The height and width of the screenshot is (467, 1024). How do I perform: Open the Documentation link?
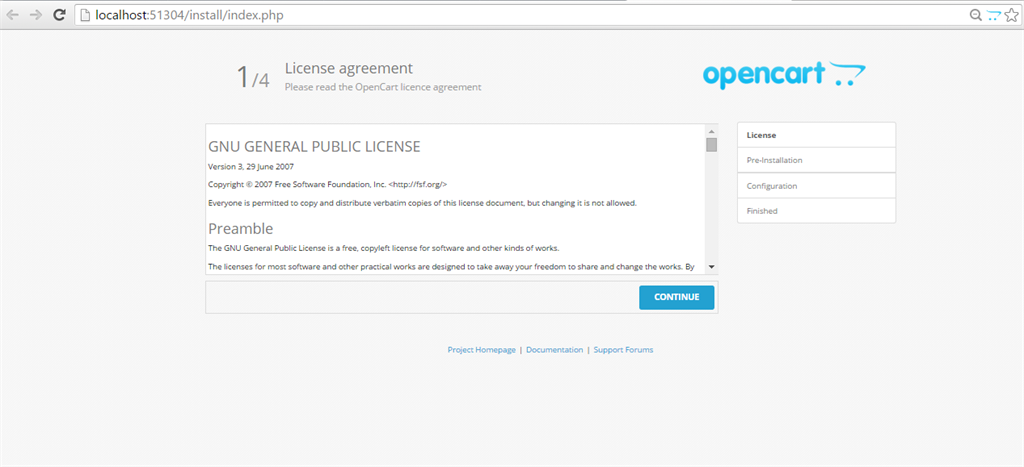554,350
